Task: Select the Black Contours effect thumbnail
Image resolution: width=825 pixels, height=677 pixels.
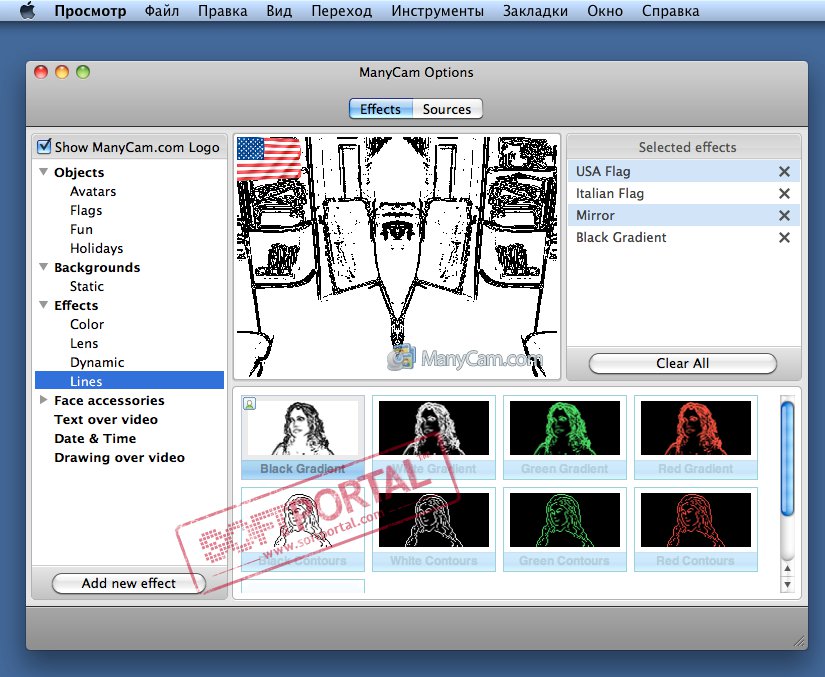Action: pos(303,529)
